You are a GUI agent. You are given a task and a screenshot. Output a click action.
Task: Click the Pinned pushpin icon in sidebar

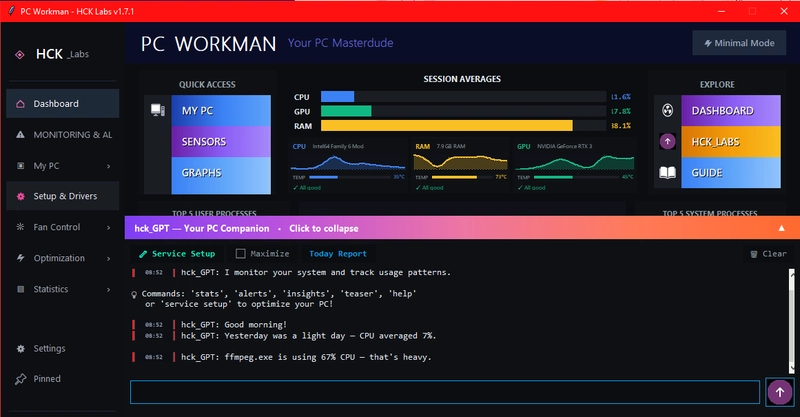[x=20, y=379]
